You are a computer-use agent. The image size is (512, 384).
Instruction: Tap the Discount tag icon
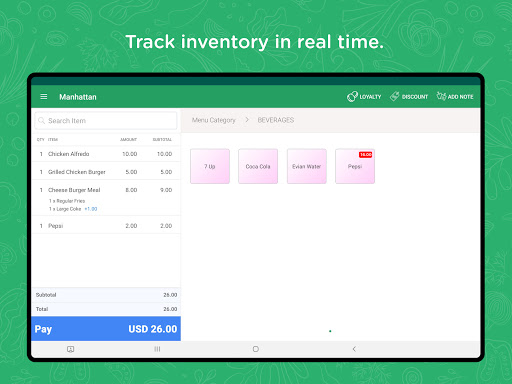pos(395,96)
